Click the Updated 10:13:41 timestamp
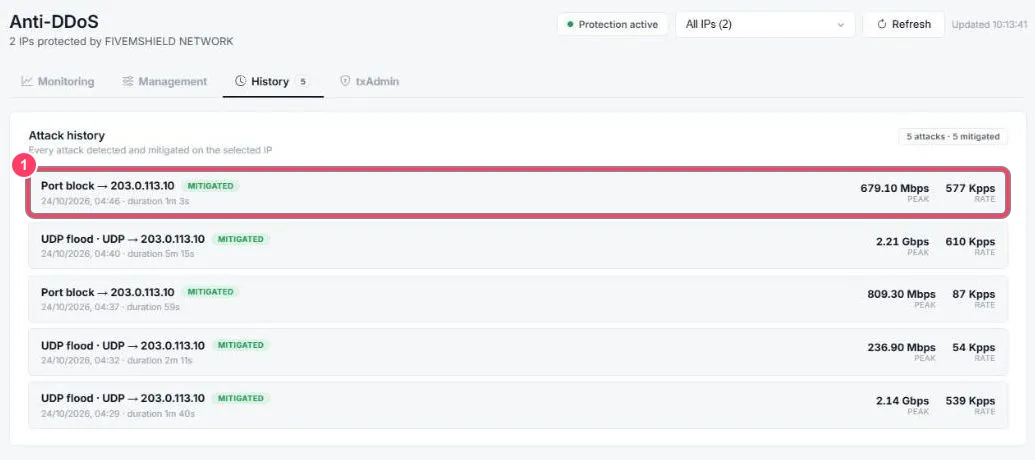This screenshot has height=460, width=1035. pos(989,24)
